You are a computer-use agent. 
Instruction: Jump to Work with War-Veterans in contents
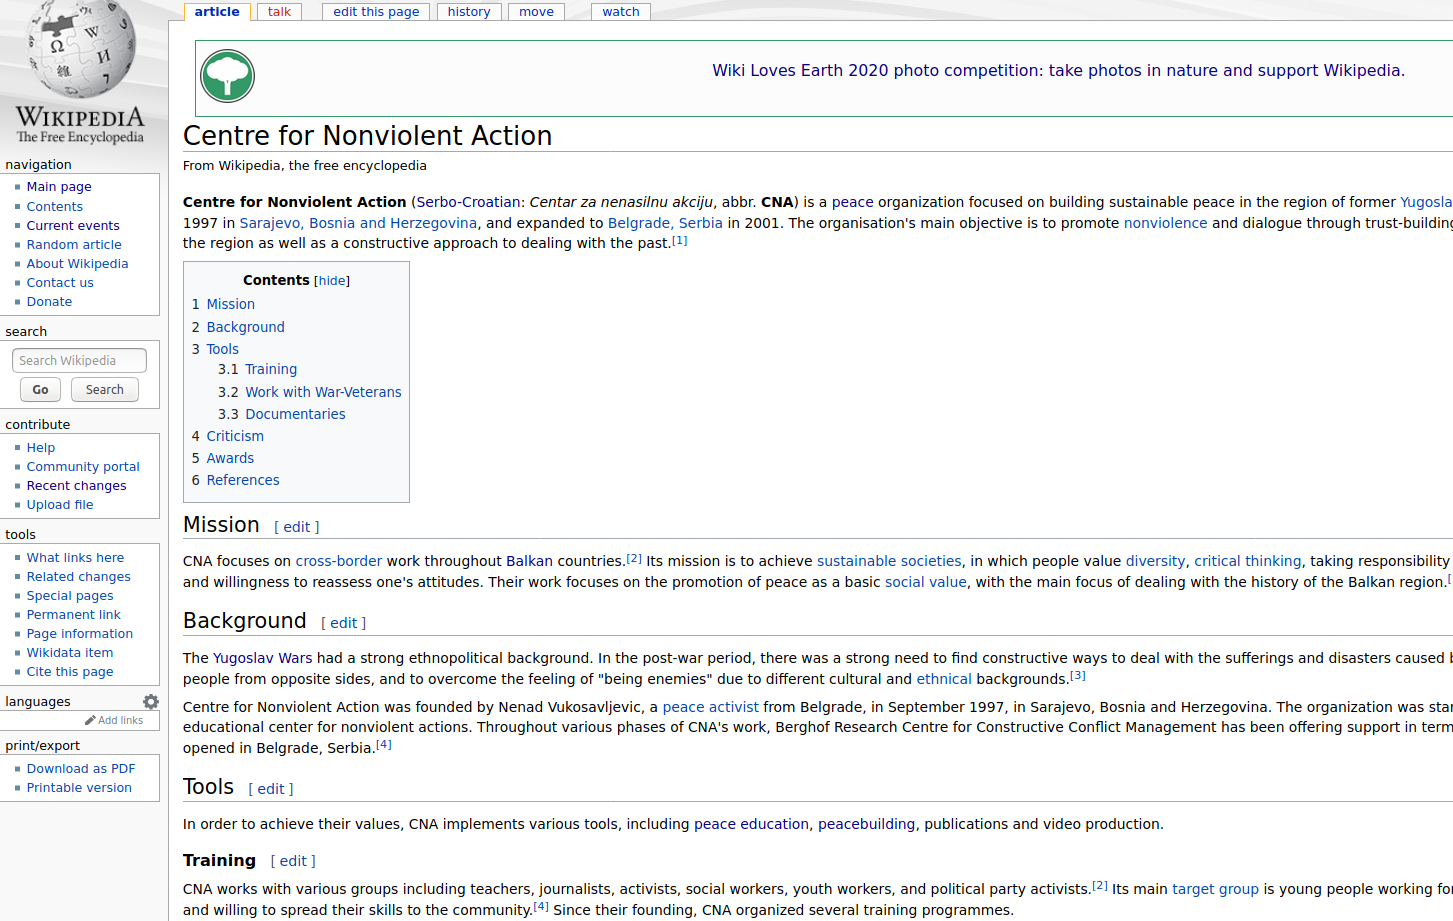[323, 392]
